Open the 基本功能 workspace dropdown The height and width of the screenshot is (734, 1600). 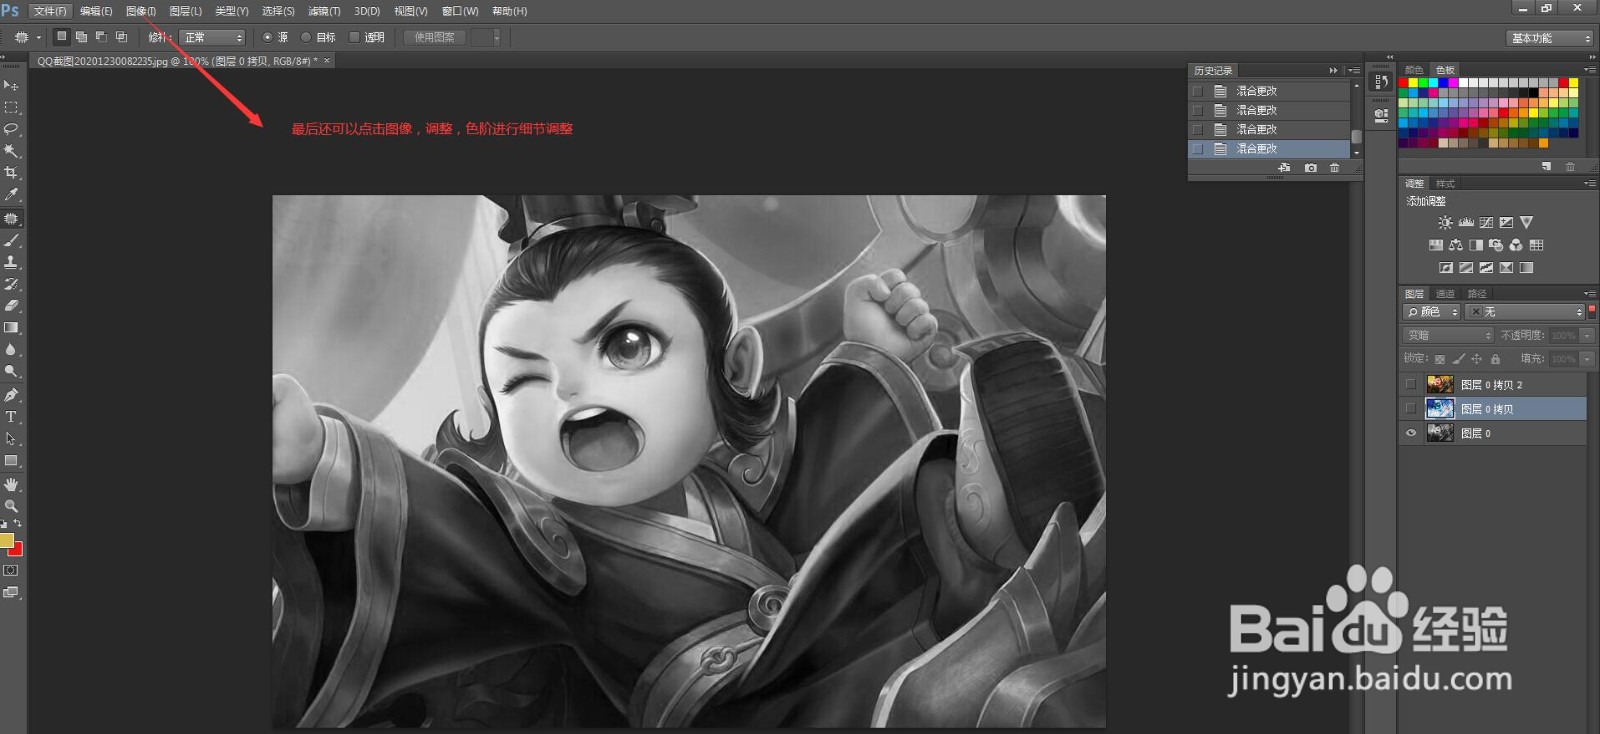coord(1549,38)
